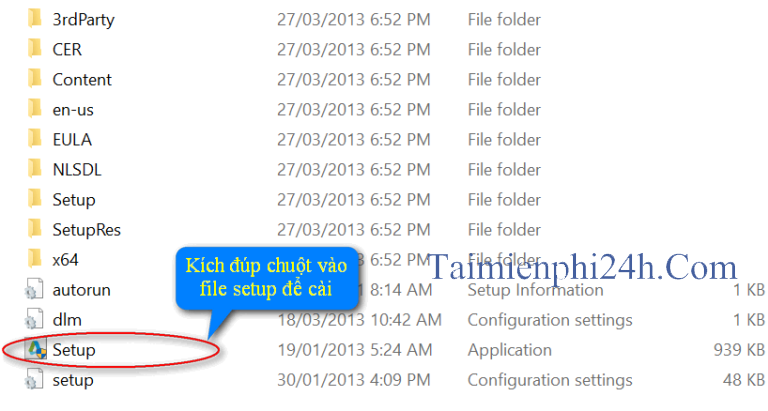Select the dlm configuration file icon

[34, 319]
